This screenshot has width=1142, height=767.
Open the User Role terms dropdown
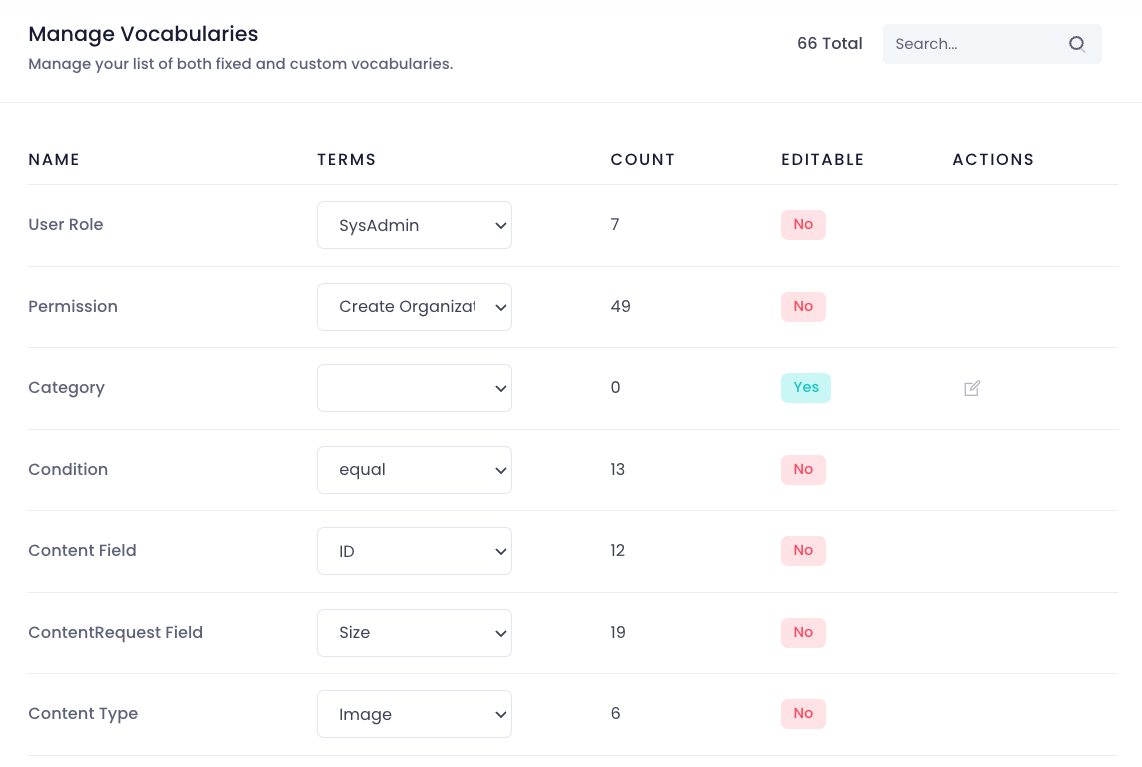(414, 225)
